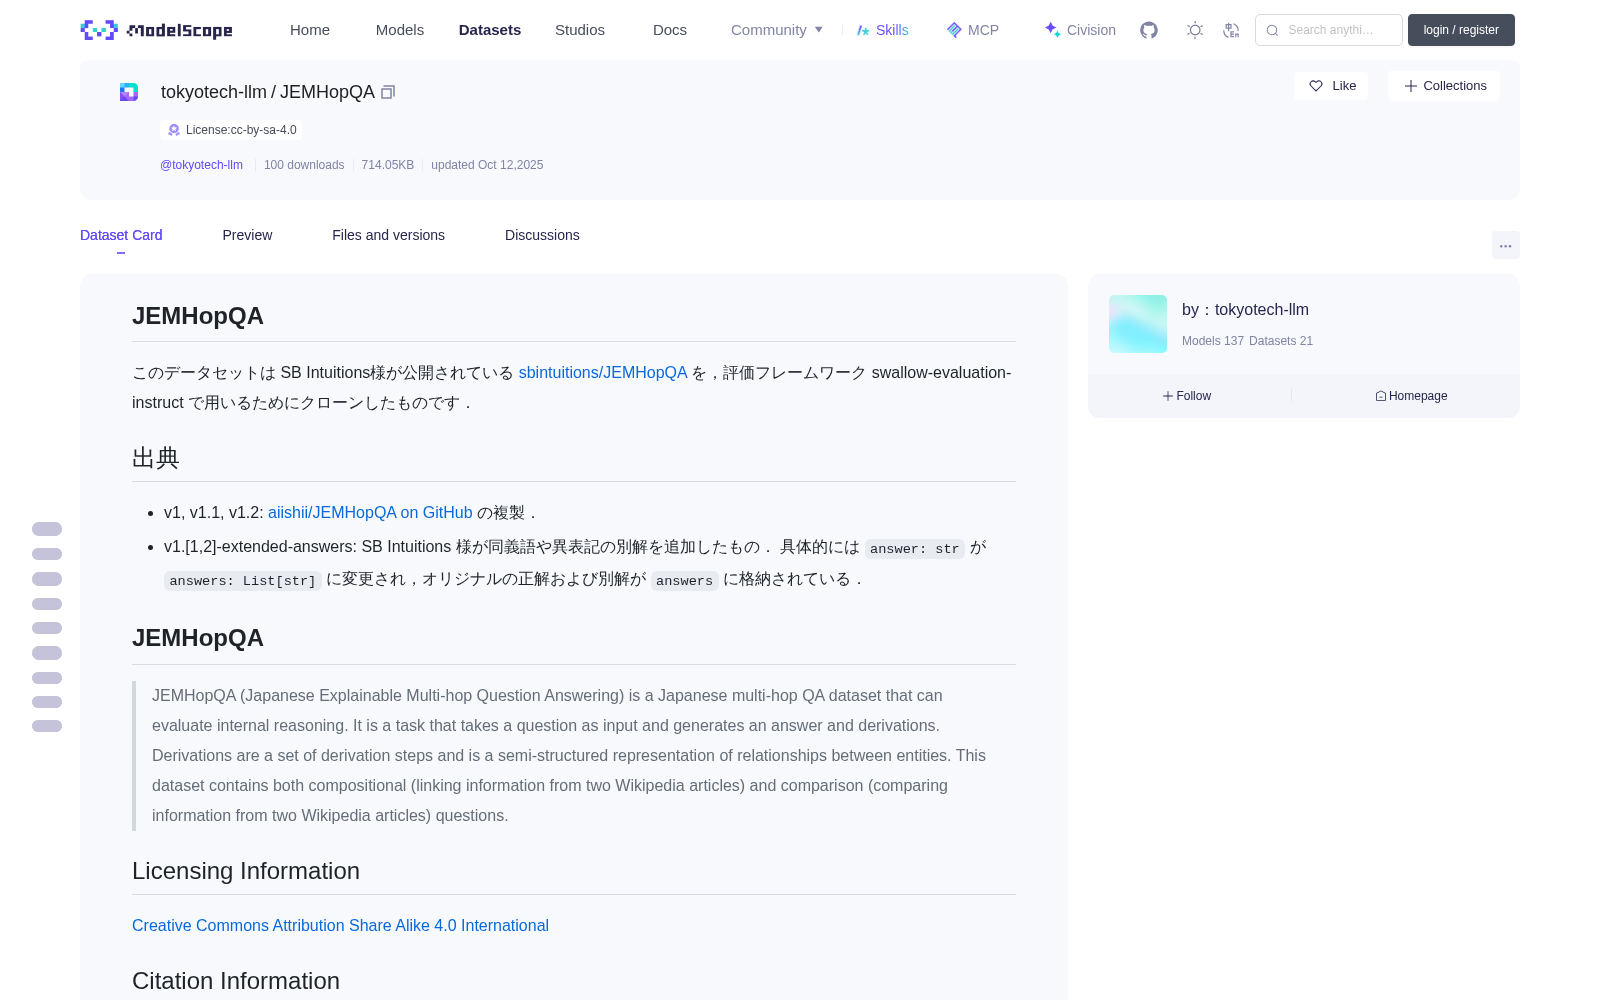Viewport: 1600px width, 1000px height.
Task: Open the Studios navigation item
Action: click(x=580, y=30)
